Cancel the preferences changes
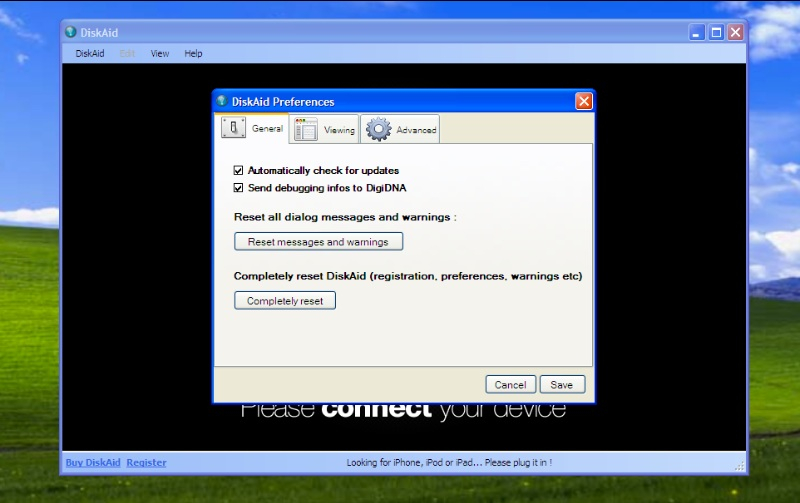 tap(510, 385)
